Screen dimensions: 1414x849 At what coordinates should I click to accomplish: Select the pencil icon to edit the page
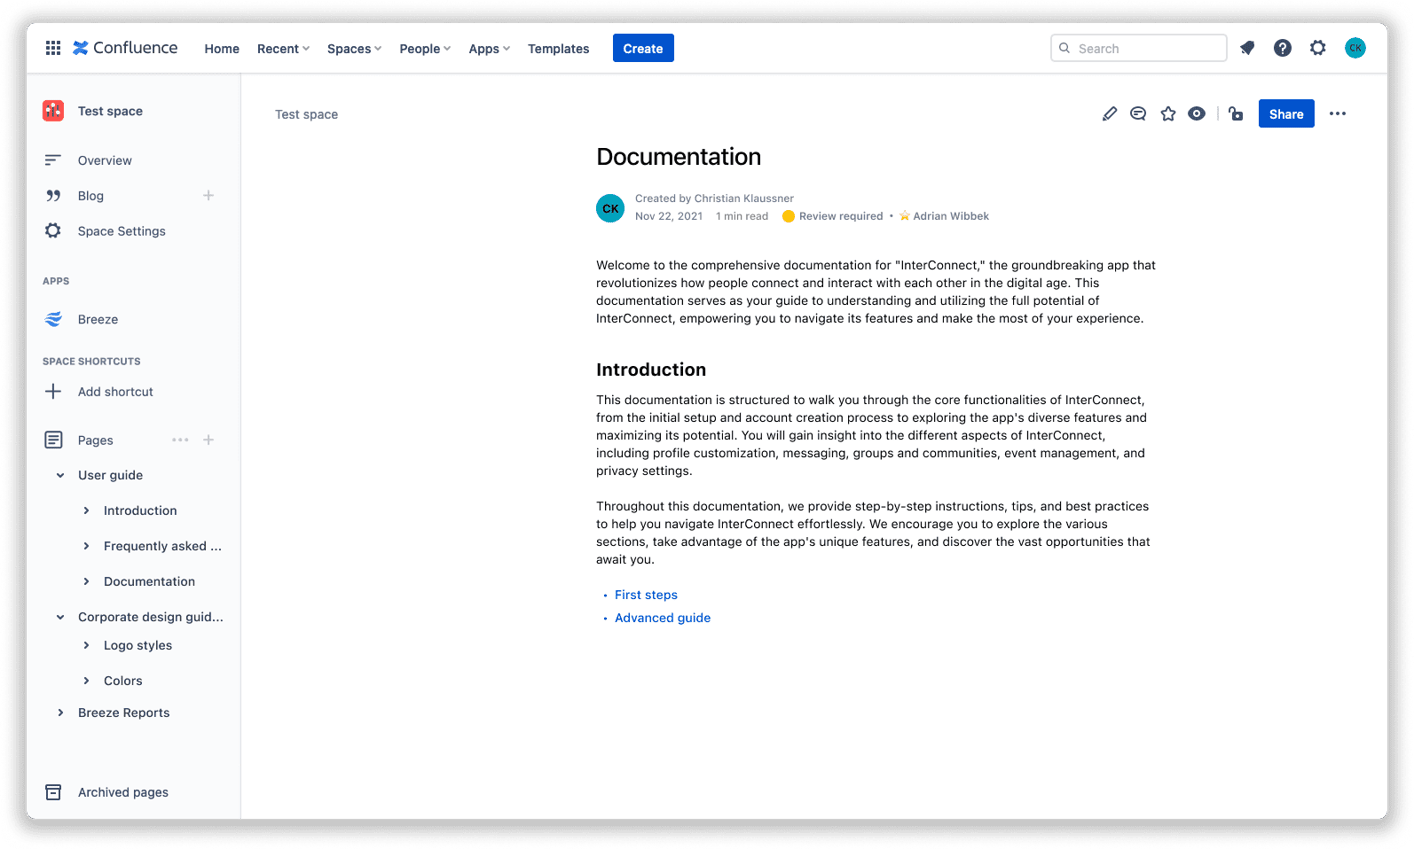[x=1109, y=113]
